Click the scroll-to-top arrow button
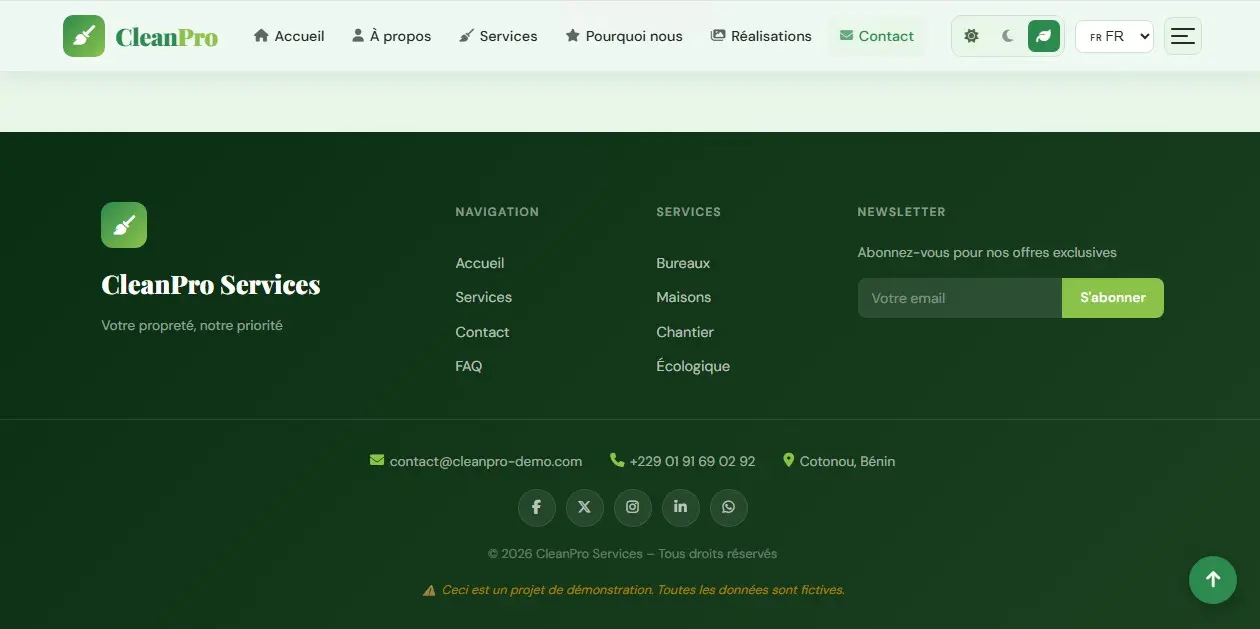This screenshot has width=1260, height=629. tap(1212, 579)
